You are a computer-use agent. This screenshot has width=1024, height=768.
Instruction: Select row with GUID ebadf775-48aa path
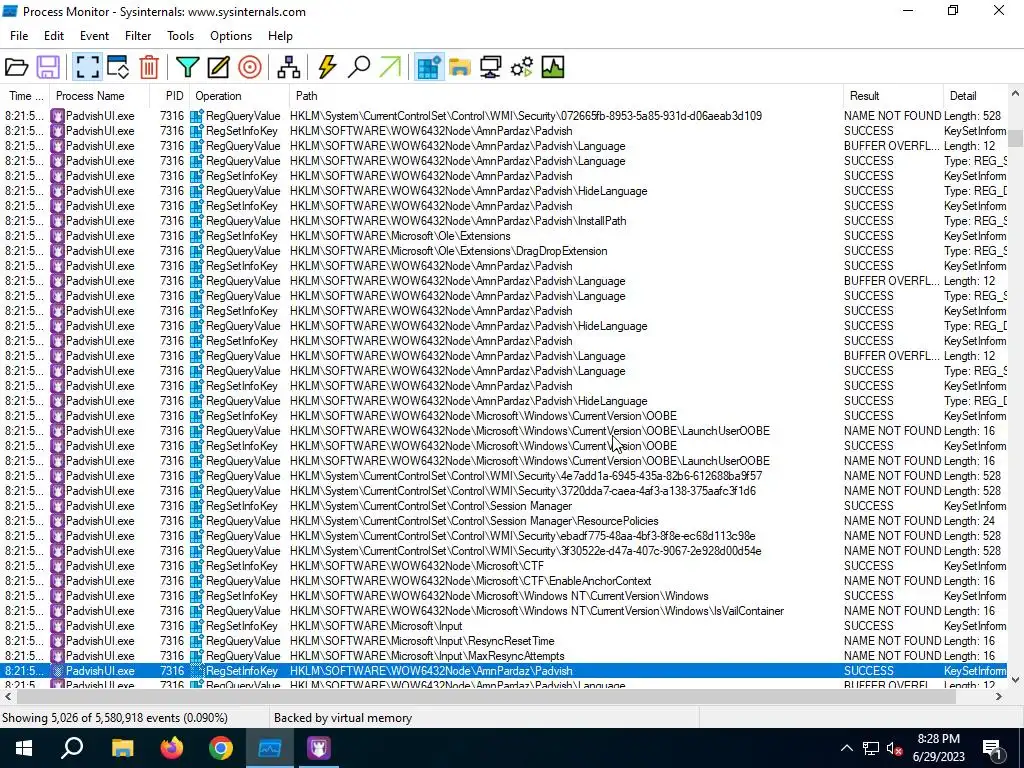pyautogui.click(x=503, y=536)
